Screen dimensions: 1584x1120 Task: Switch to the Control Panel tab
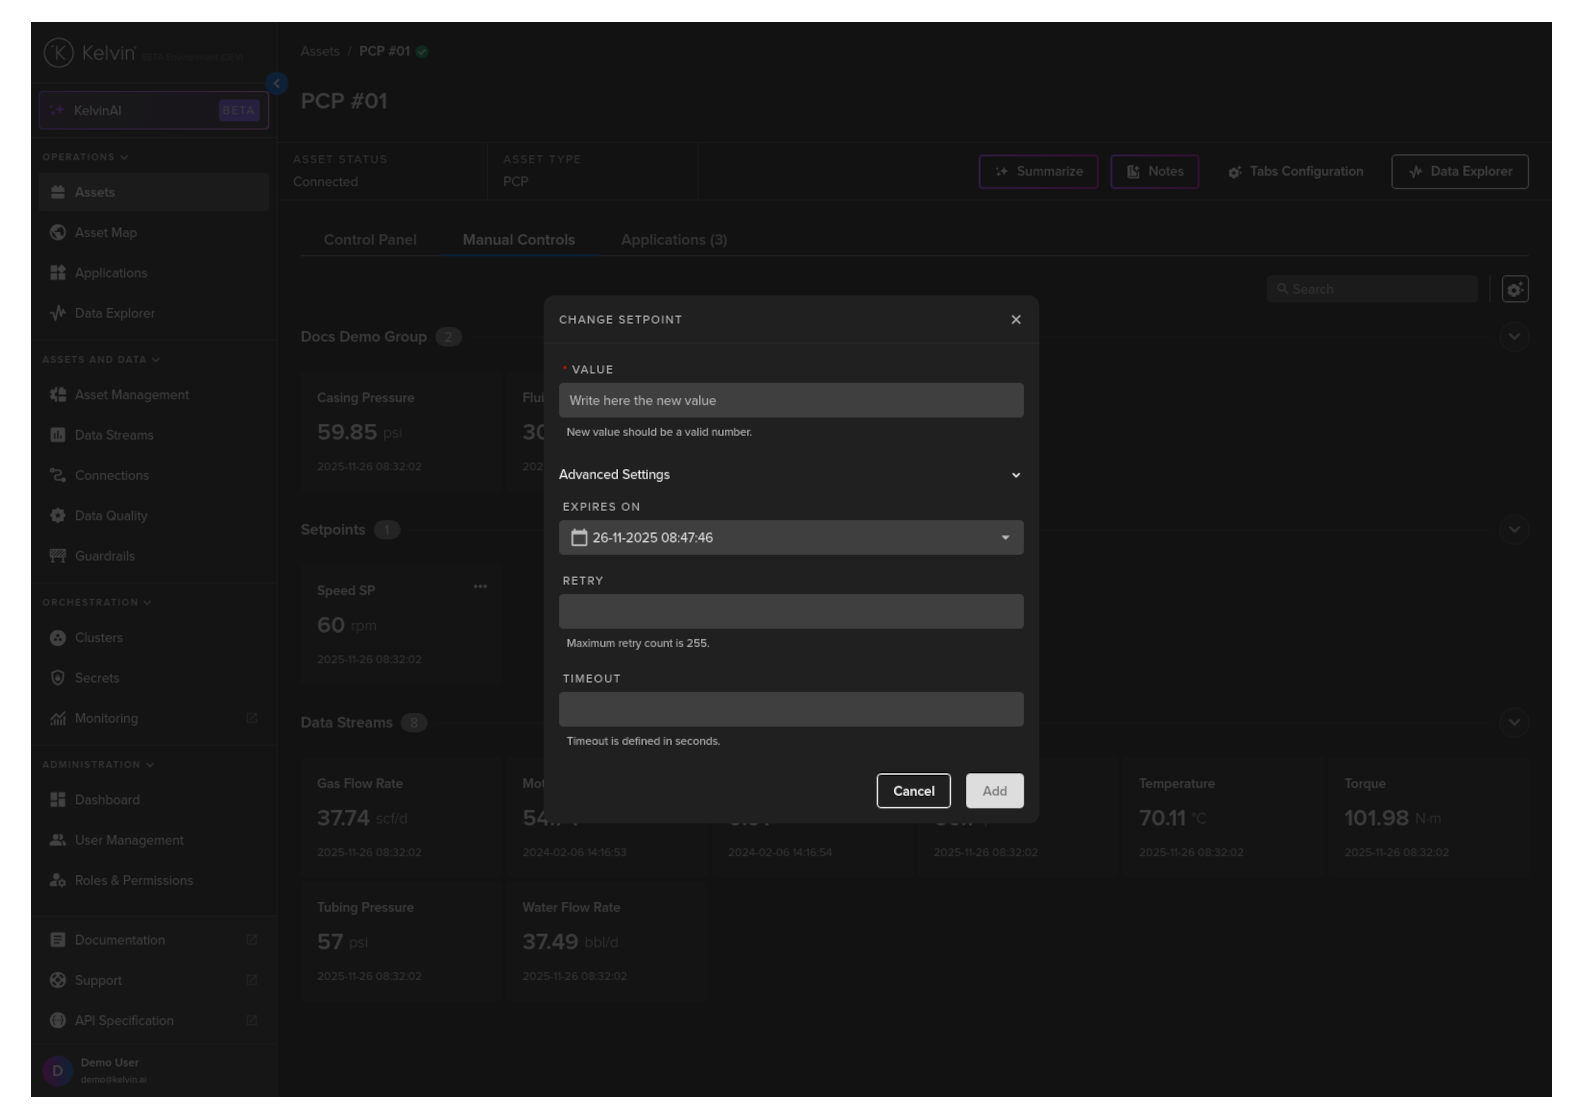tap(370, 240)
